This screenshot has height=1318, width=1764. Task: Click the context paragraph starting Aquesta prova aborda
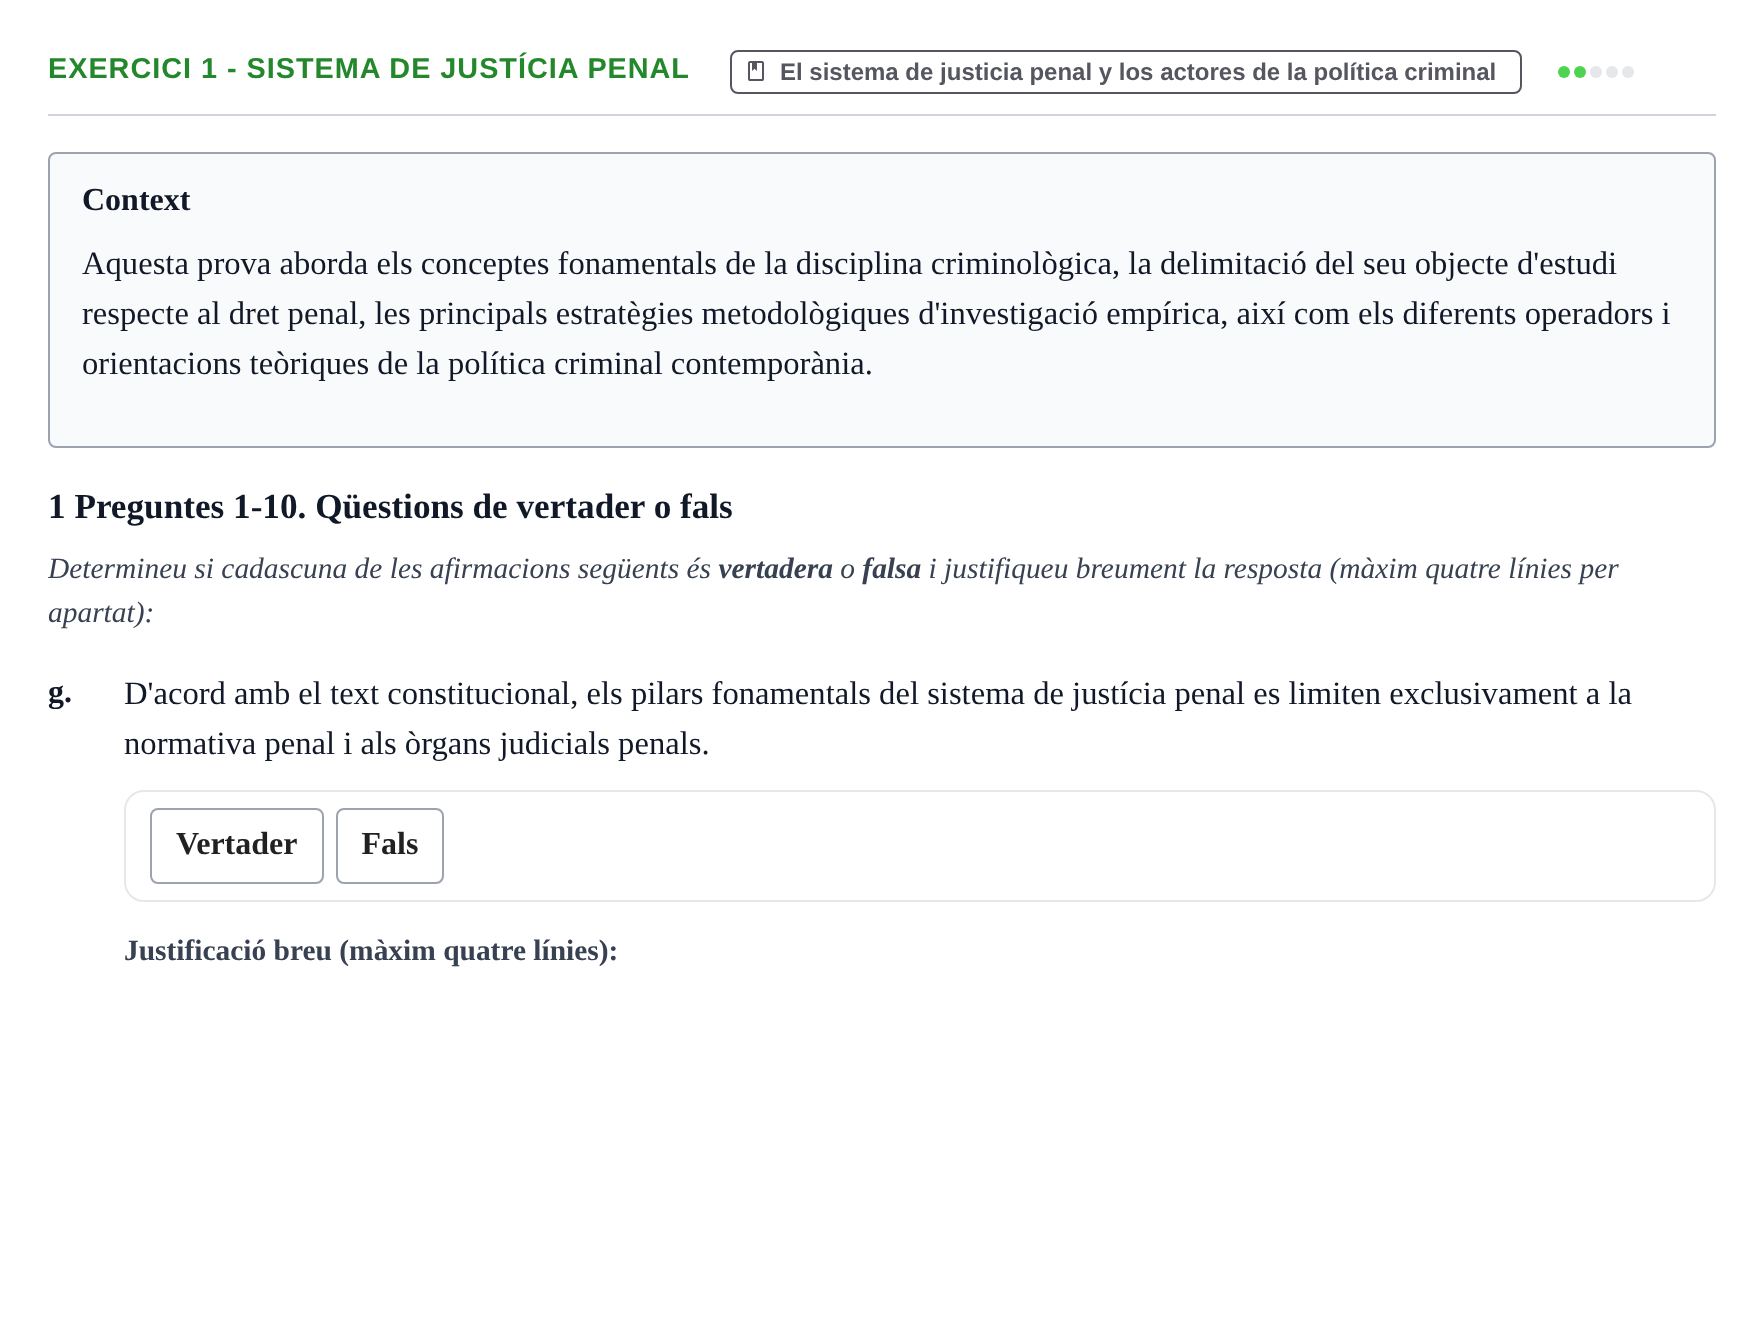(x=876, y=314)
